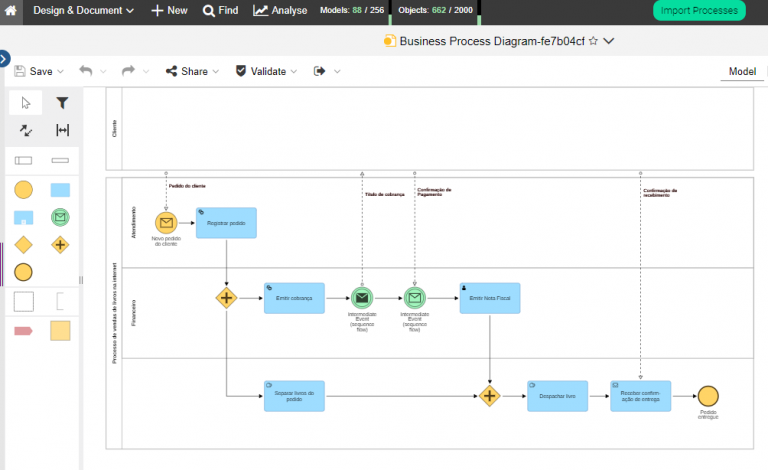Expand the left side panel arrow

(x=5, y=59)
